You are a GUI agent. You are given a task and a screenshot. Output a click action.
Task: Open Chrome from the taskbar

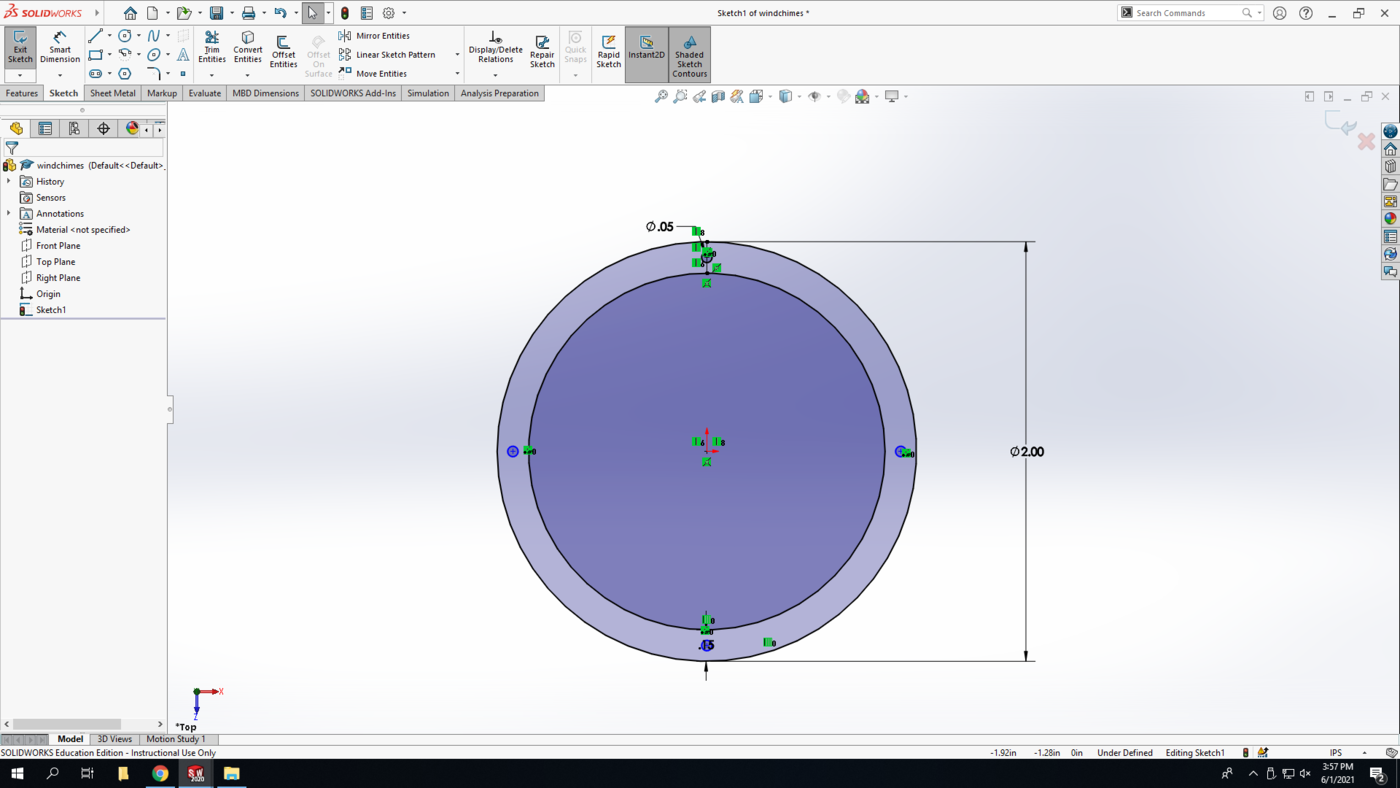coord(160,773)
